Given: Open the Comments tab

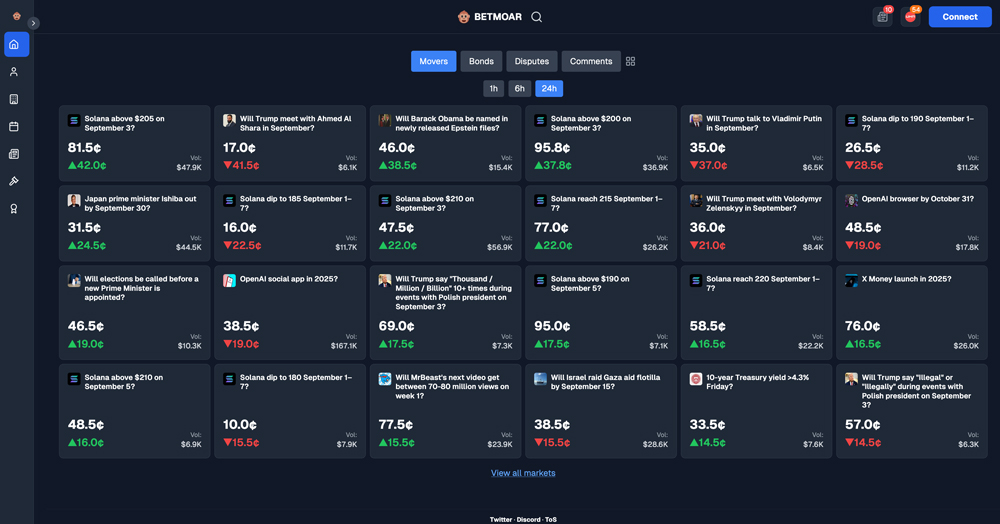Looking at the screenshot, I should click(591, 62).
